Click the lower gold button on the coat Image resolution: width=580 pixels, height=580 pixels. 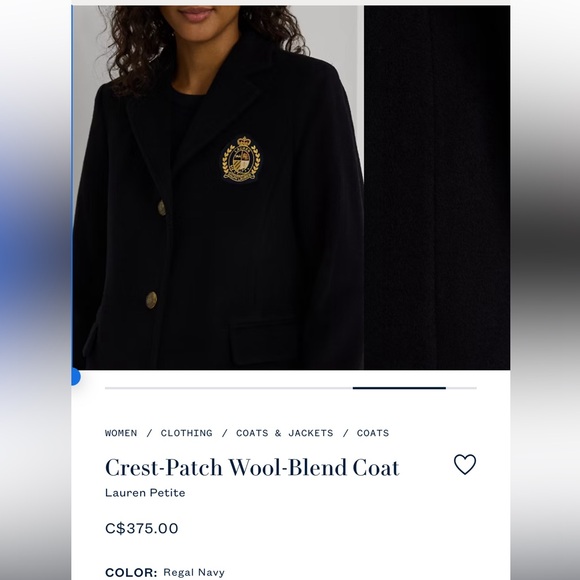[151, 300]
